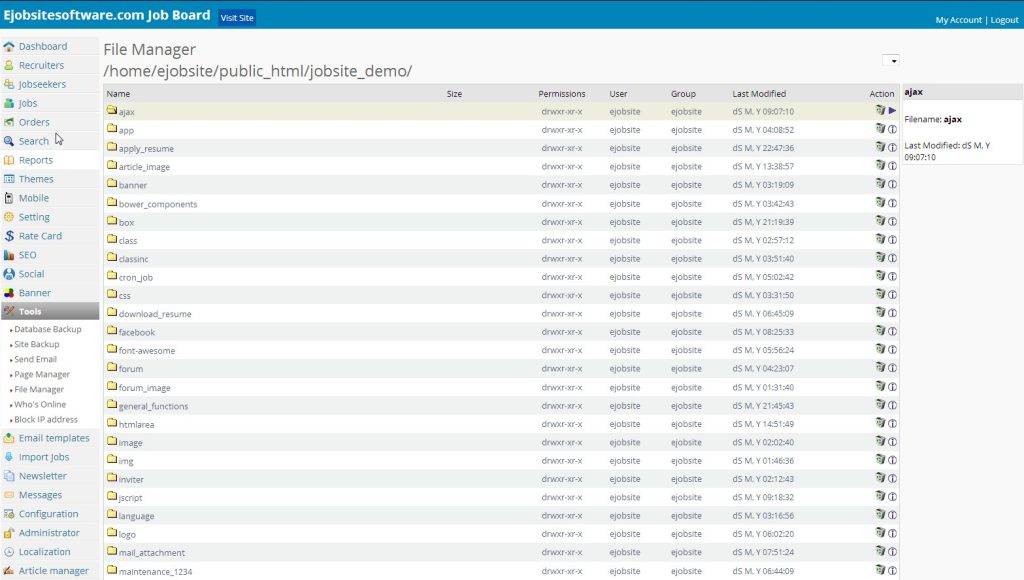Open Search from the sidebar

tap(33, 141)
